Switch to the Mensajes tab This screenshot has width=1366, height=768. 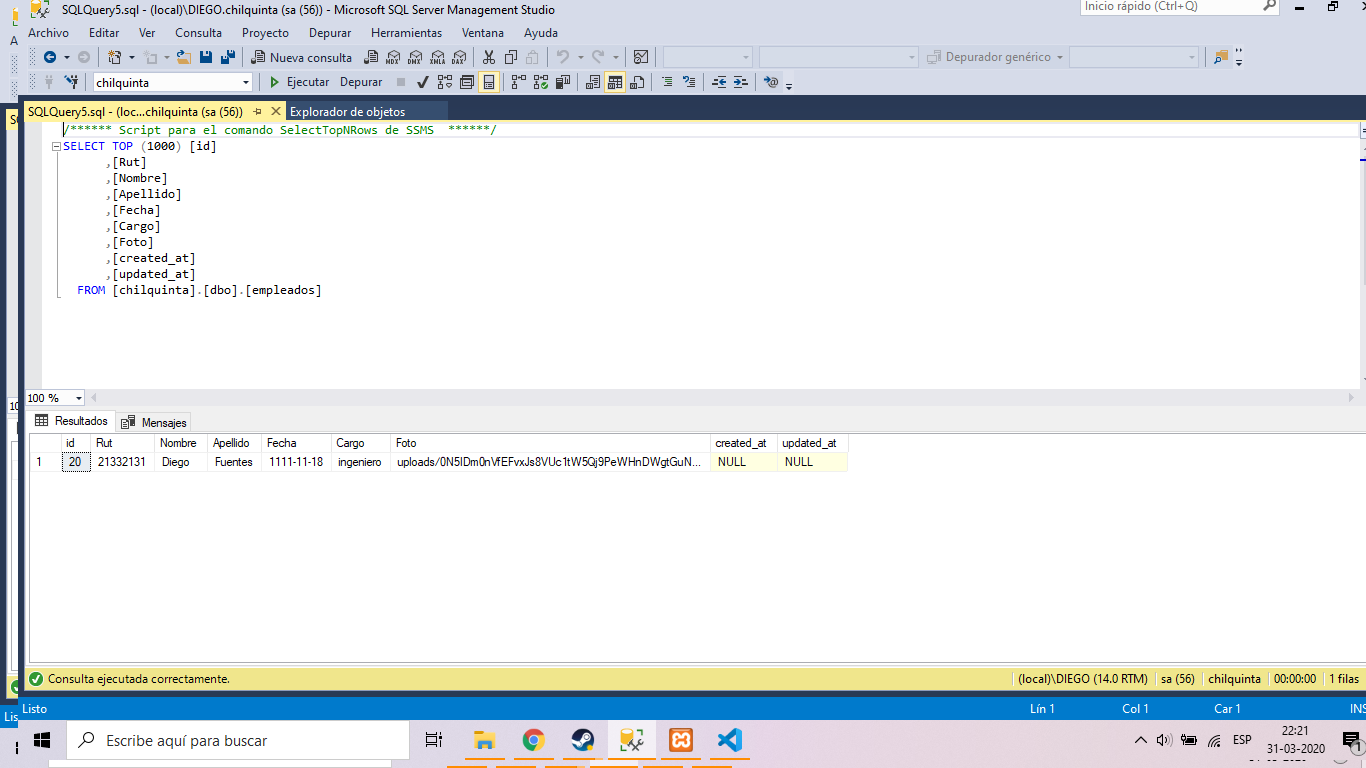(x=154, y=422)
